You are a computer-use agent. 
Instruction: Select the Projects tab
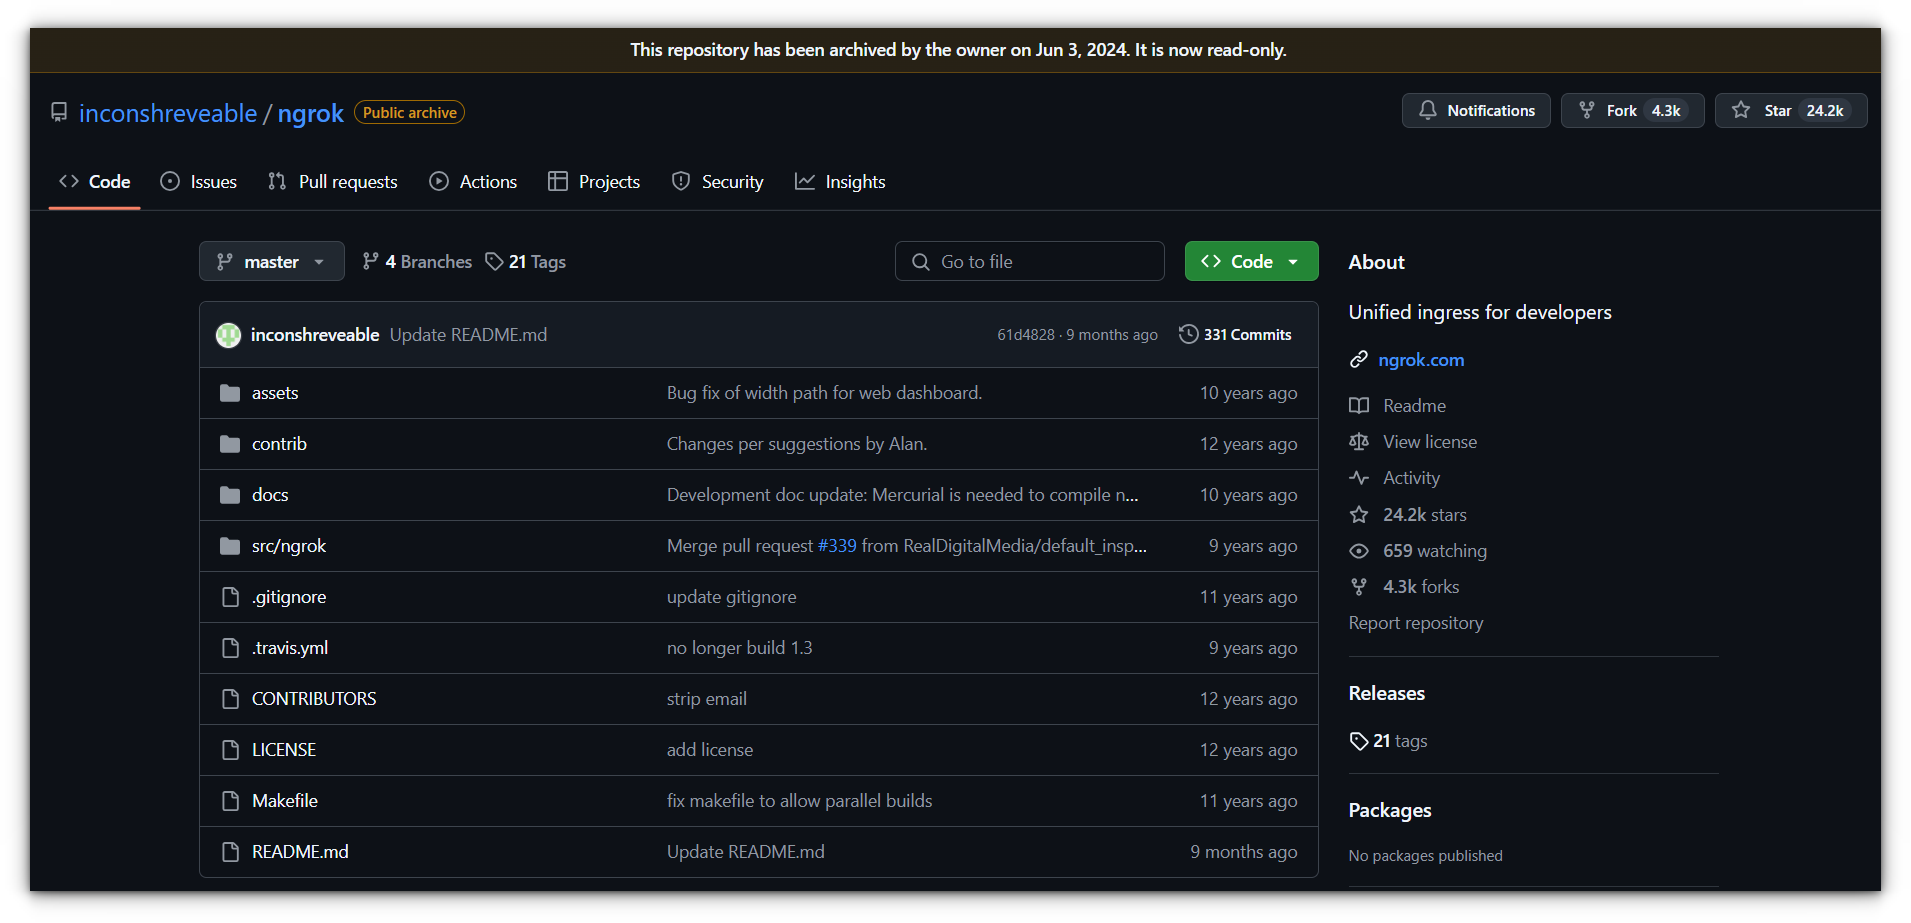tap(594, 181)
